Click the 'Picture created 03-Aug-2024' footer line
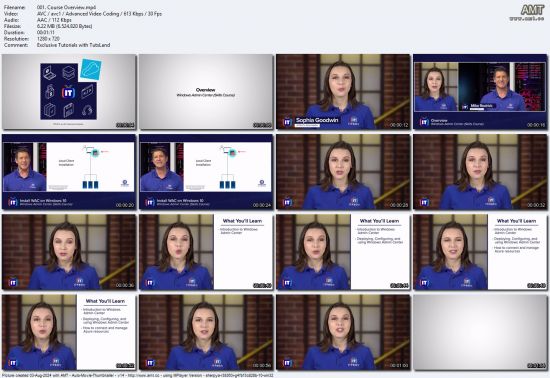Screen dimensions: 550x378 [138, 375]
